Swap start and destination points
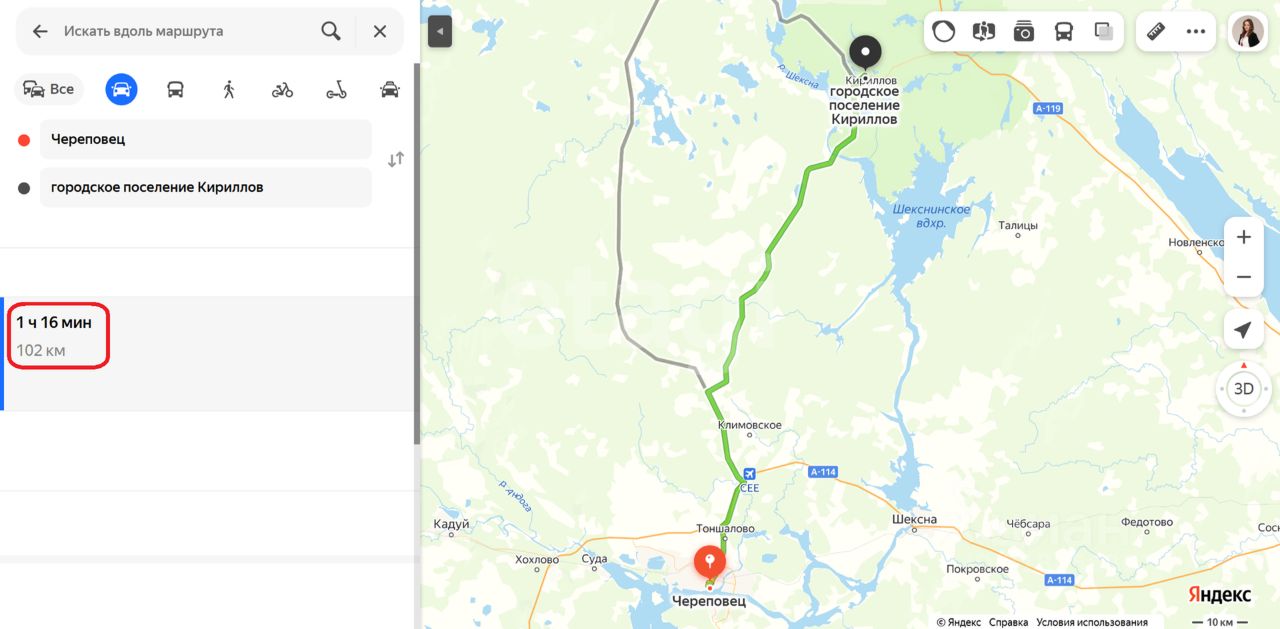This screenshot has height=629, width=1280. click(396, 159)
